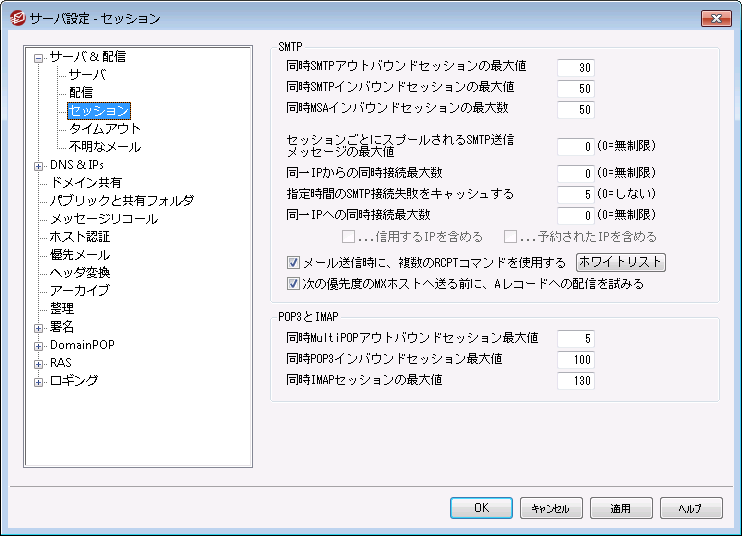Open help with the ヘルプ button
The height and width of the screenshot is (536, 742).
(x=691, y=508)
